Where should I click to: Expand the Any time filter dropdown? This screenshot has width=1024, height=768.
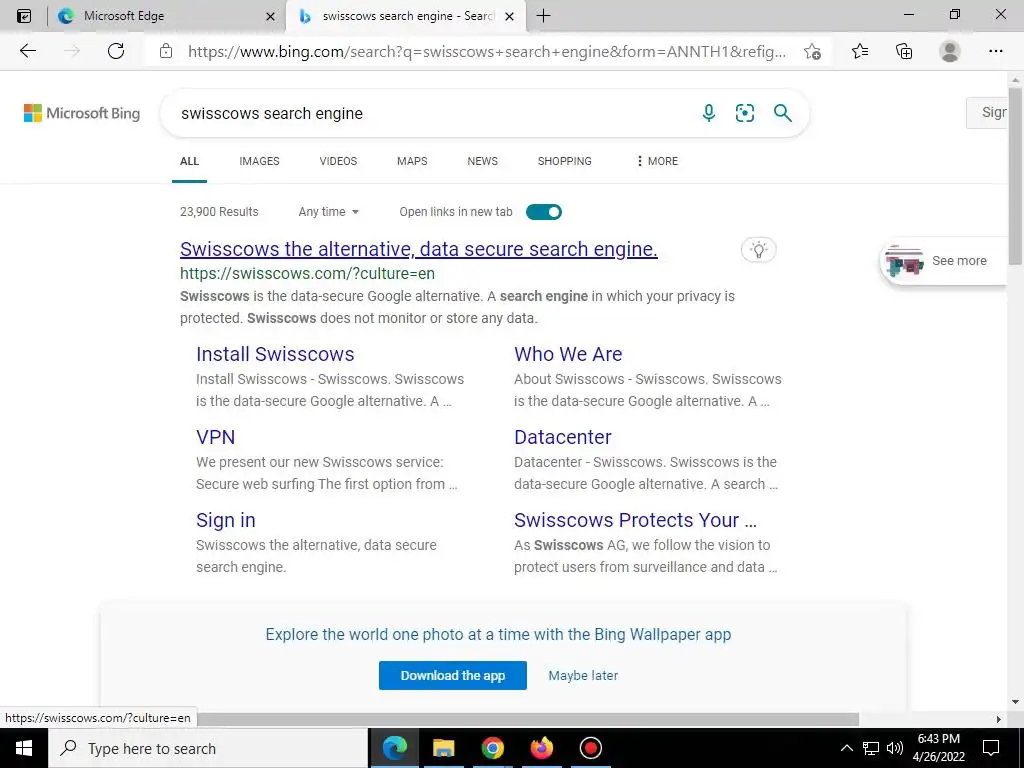[328, 212]
